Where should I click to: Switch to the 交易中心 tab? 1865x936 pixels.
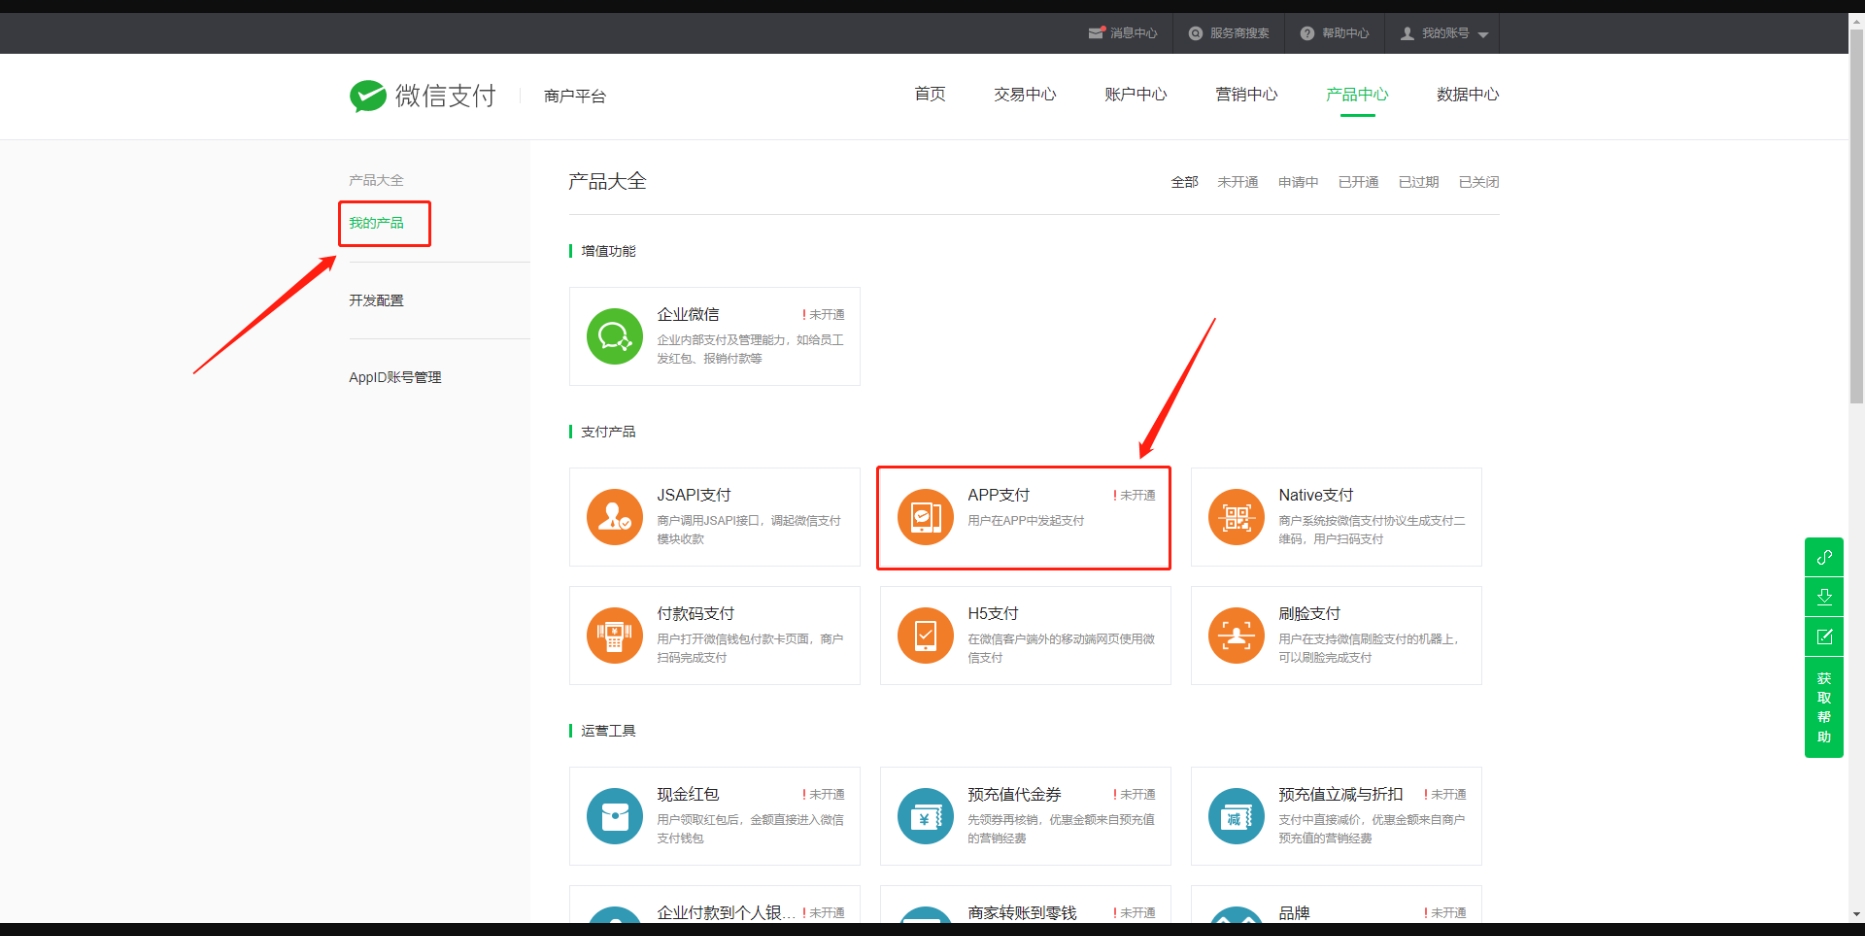coord(1024,95)
